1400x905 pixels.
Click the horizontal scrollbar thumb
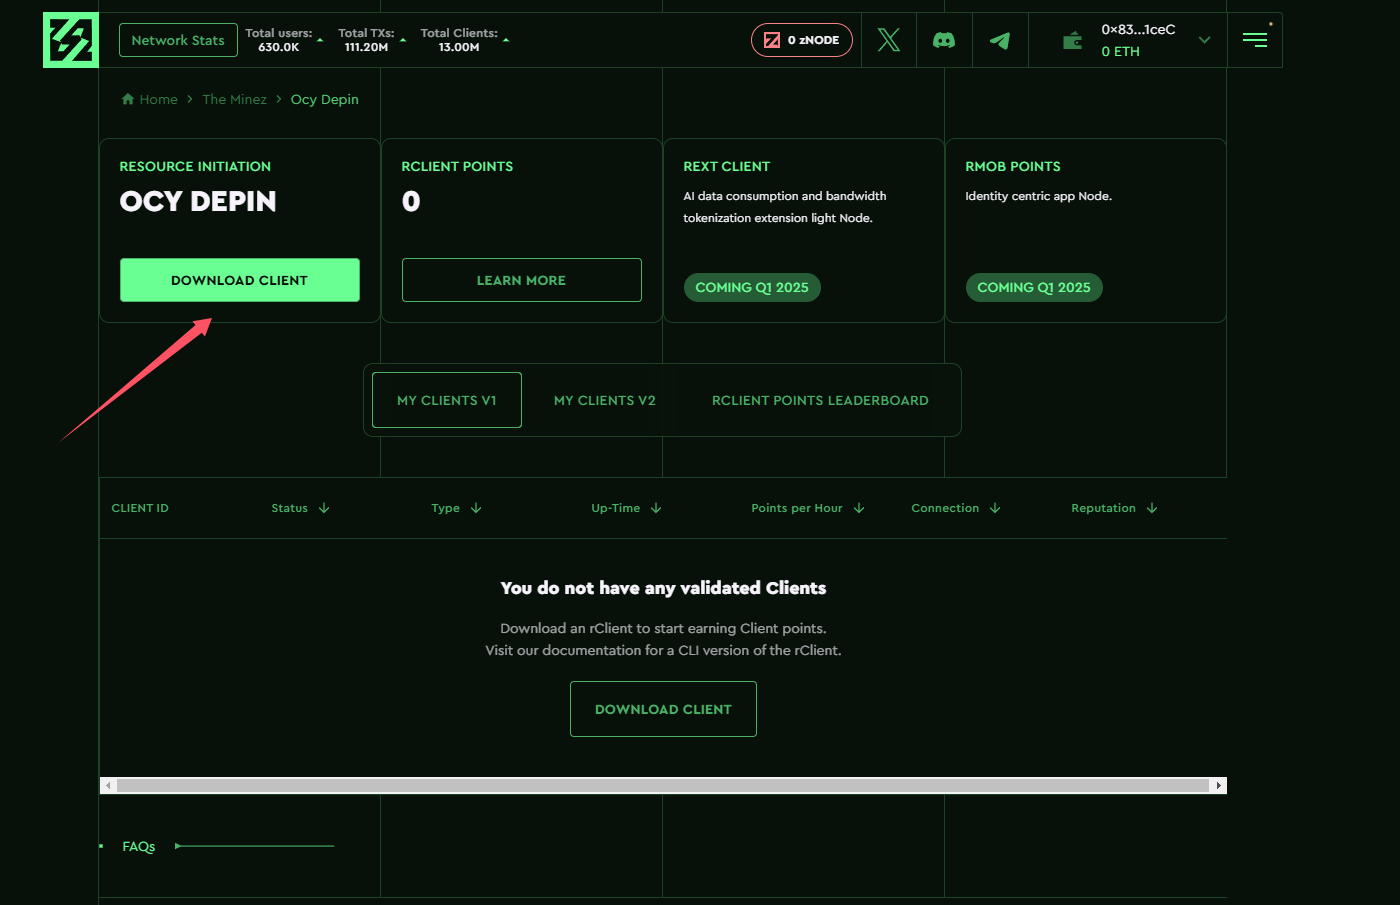[663, 785]
